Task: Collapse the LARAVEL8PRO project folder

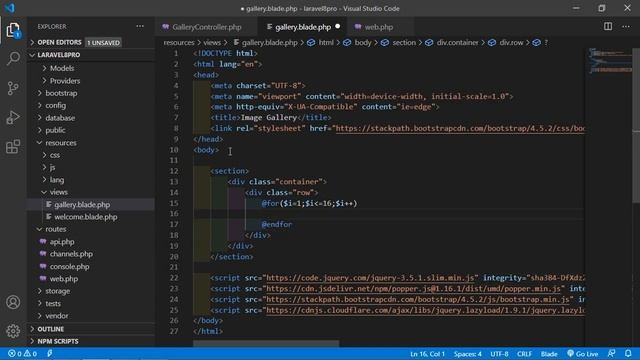Action: point(59,55)
